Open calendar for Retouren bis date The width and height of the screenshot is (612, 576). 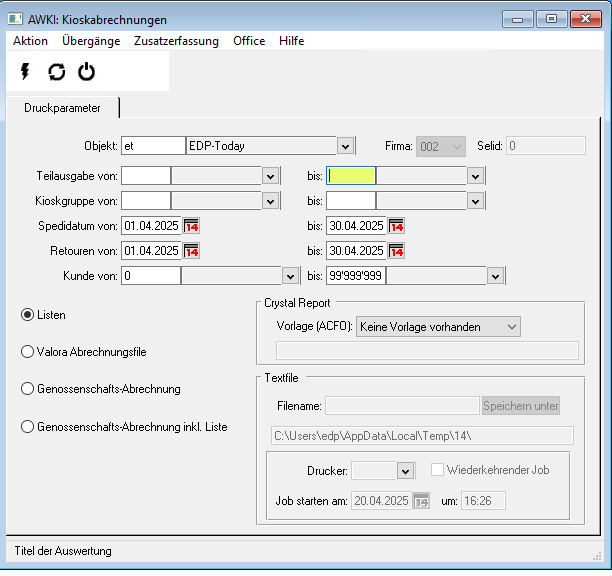[x=396, y=250]
